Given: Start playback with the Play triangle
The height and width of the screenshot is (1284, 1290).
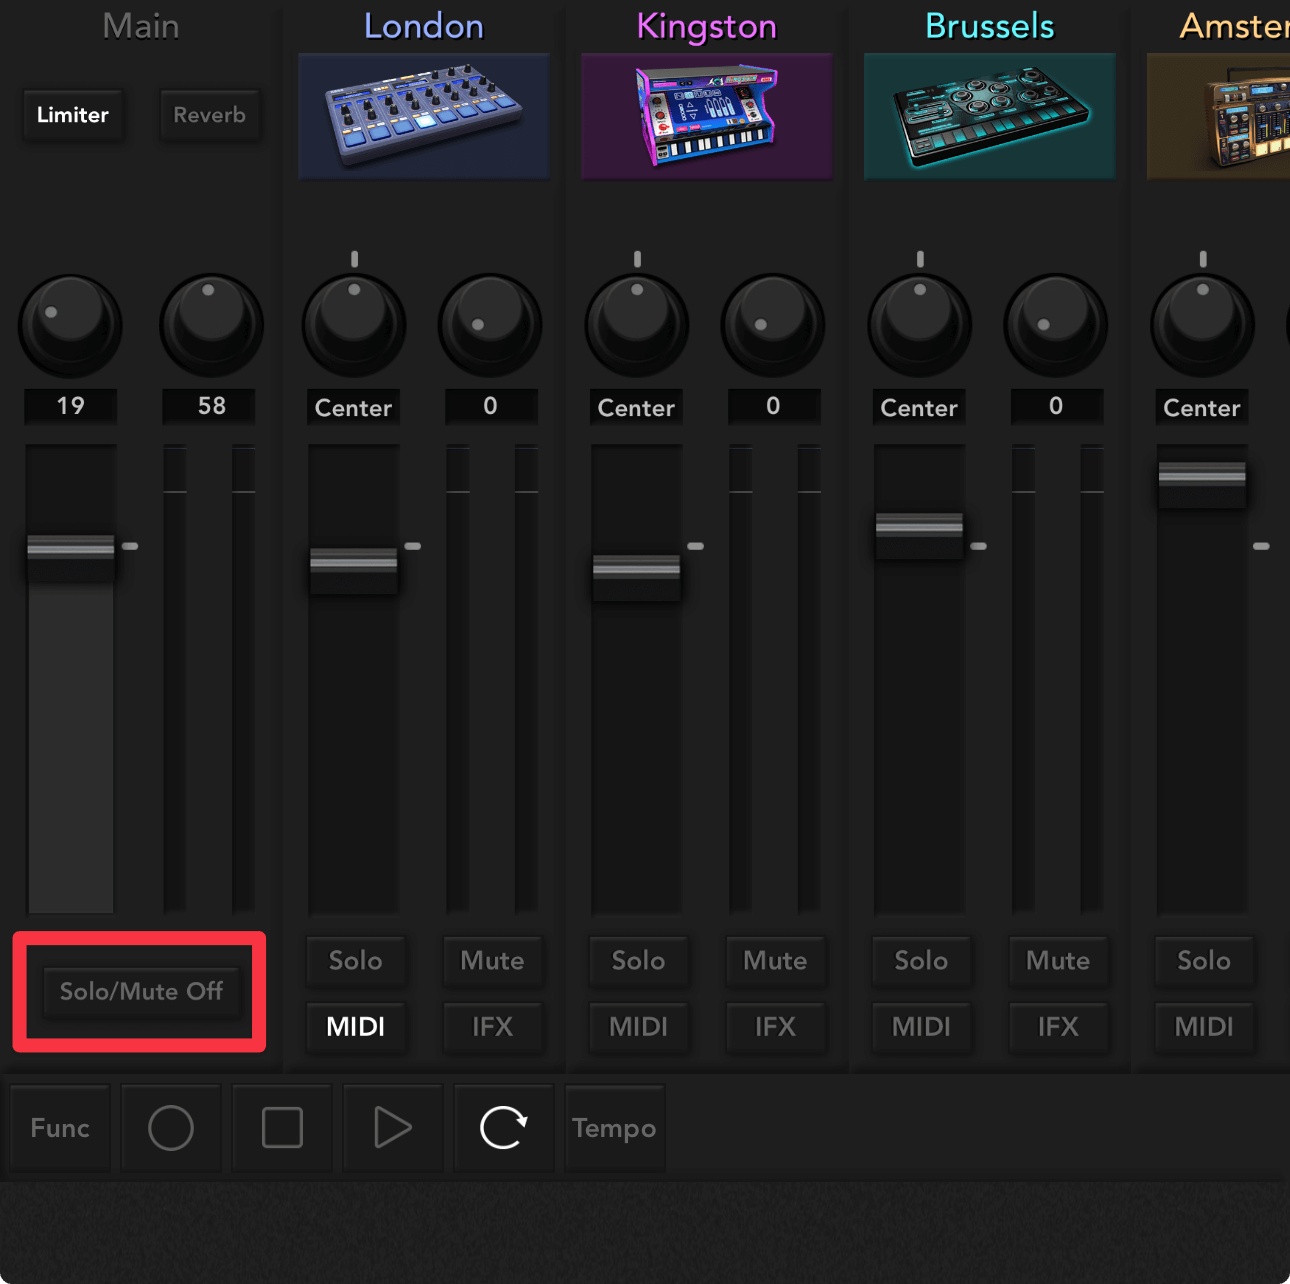Looking at the screenshot, I should pyautogui.click(x=392, y=1128).
